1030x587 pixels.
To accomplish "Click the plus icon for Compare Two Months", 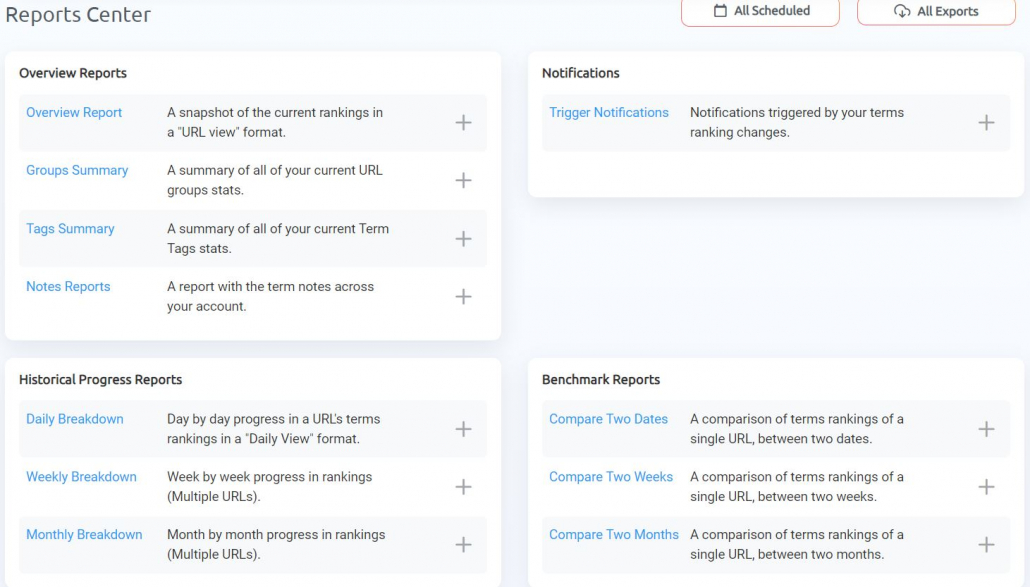I will click(x=986, y=545).
